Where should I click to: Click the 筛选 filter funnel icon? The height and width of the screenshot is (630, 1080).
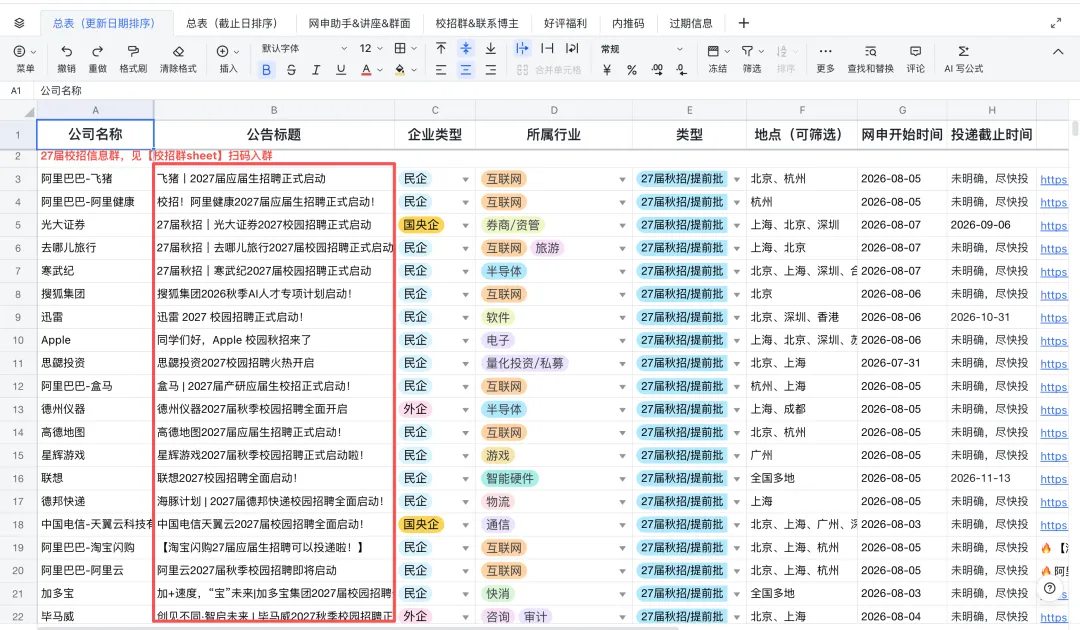point(747,51)
